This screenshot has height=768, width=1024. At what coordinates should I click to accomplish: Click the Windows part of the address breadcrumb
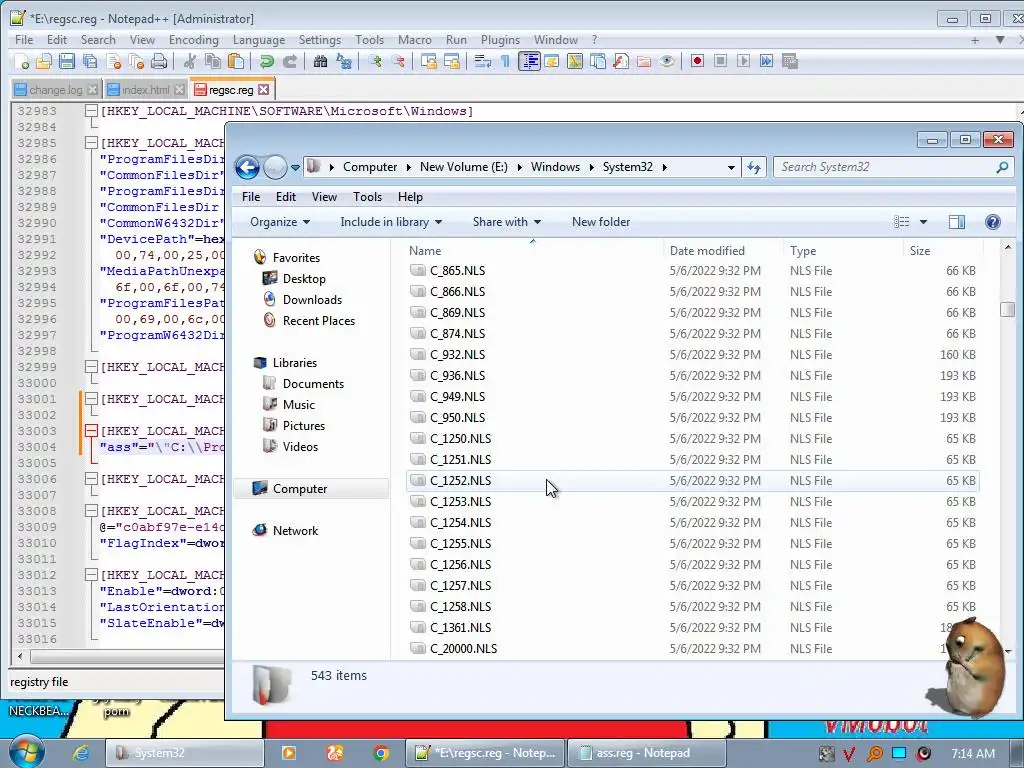pos(555,167)
